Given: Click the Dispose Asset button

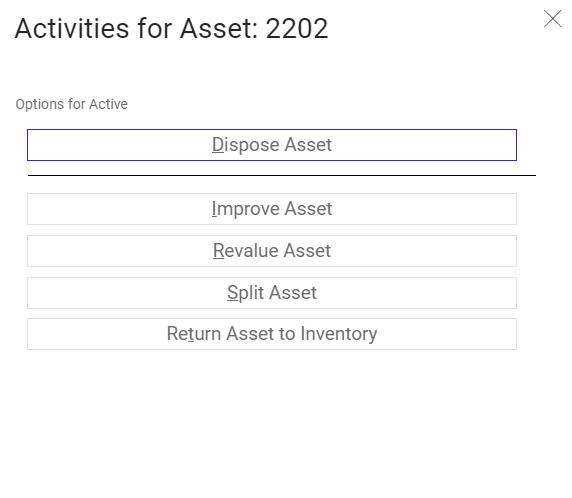Looking at the screenshot, I should click(272, 145).
